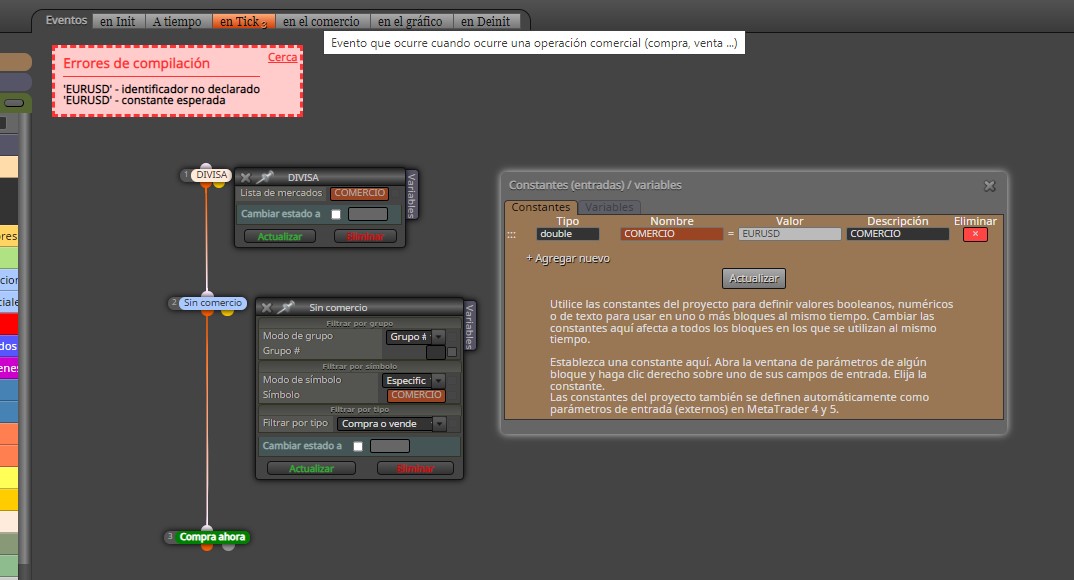1074x580 pixels.
Task: Click the 'EURUSD' - constante esperada error
Action: [144, 101]
